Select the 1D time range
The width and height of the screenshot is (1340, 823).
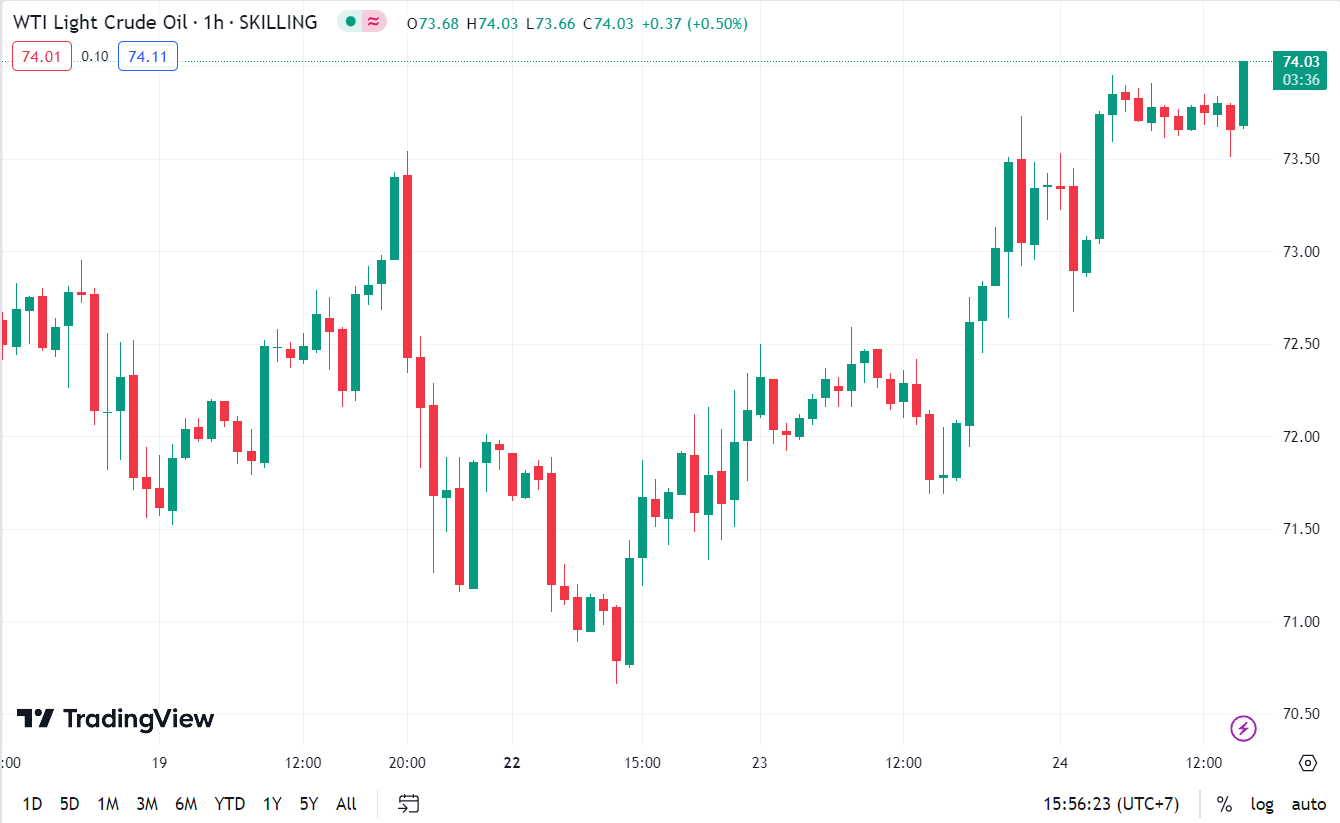[32, 804]
